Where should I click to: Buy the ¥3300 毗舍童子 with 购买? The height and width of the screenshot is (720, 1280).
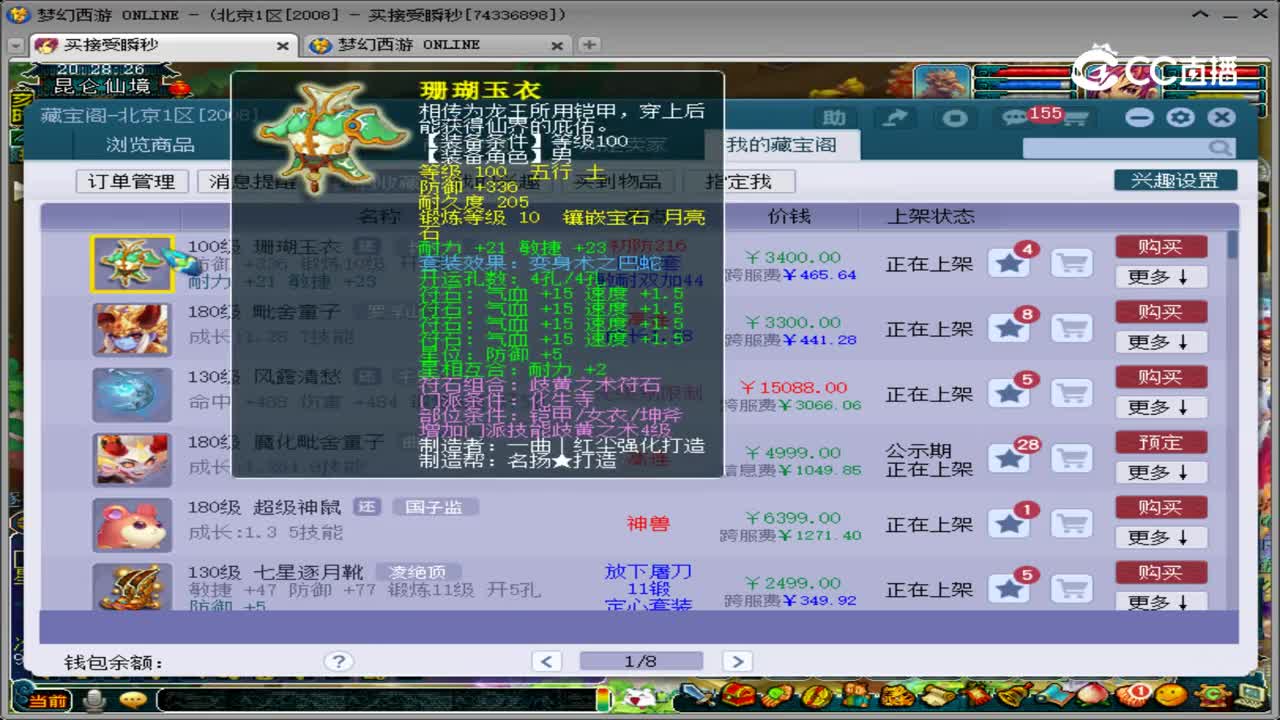(x=1161, y=312)
